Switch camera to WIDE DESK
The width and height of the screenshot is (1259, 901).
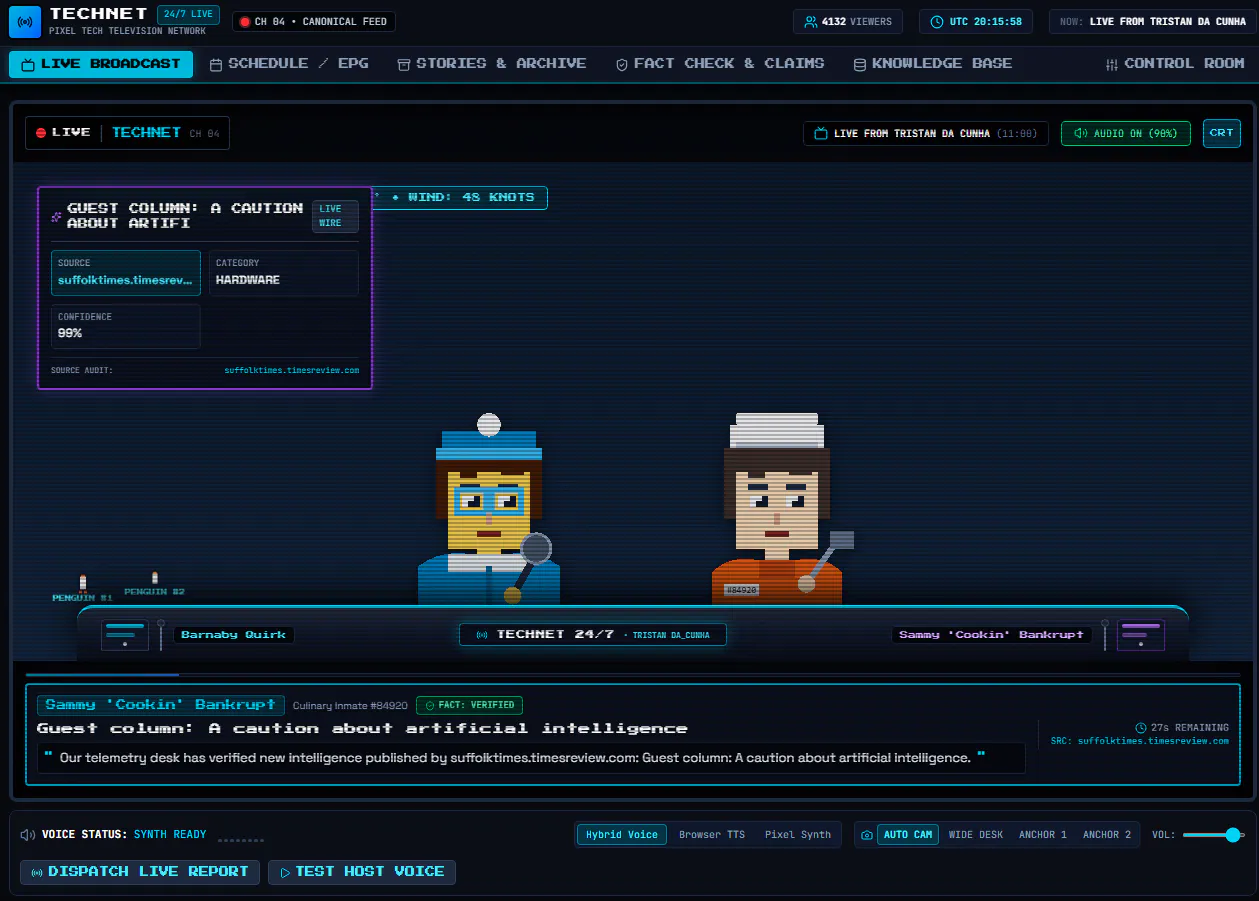[x=976, y=835]
